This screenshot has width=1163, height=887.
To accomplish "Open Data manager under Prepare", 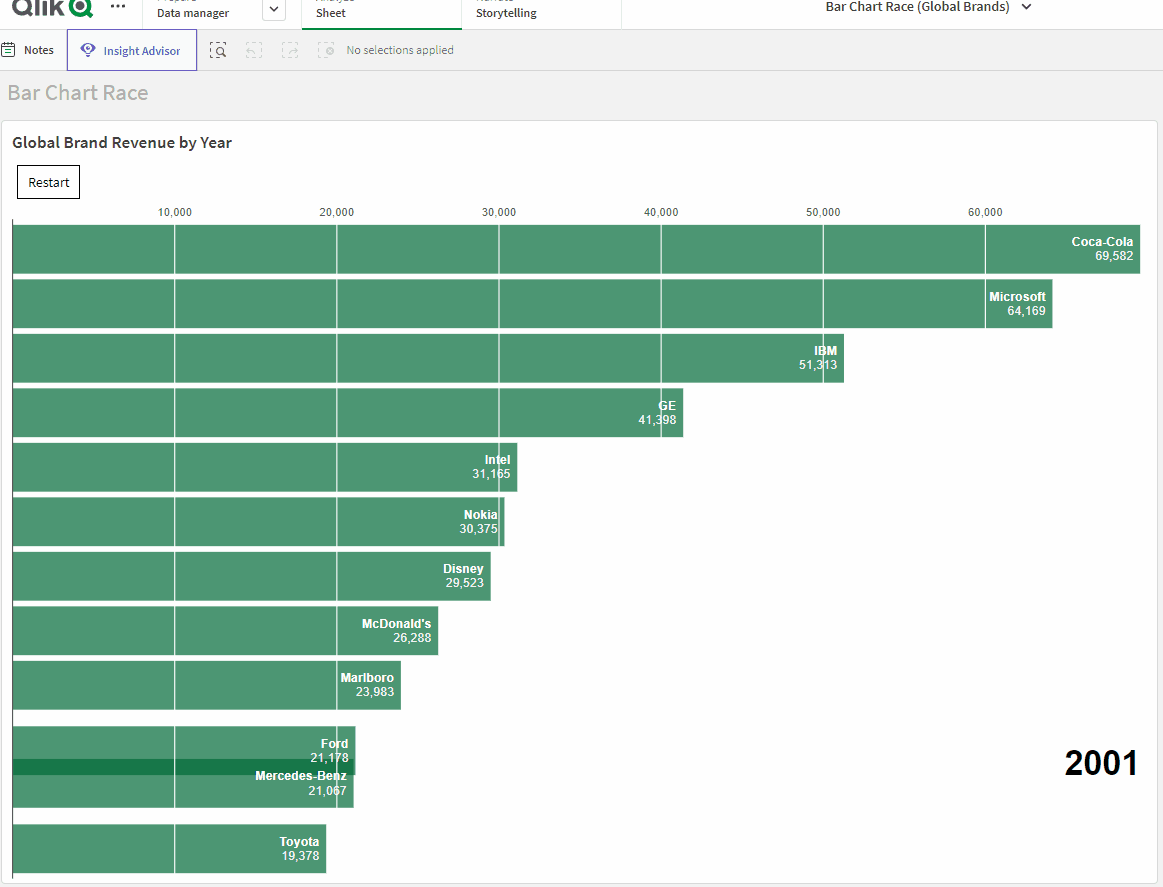I will [192, 14].
